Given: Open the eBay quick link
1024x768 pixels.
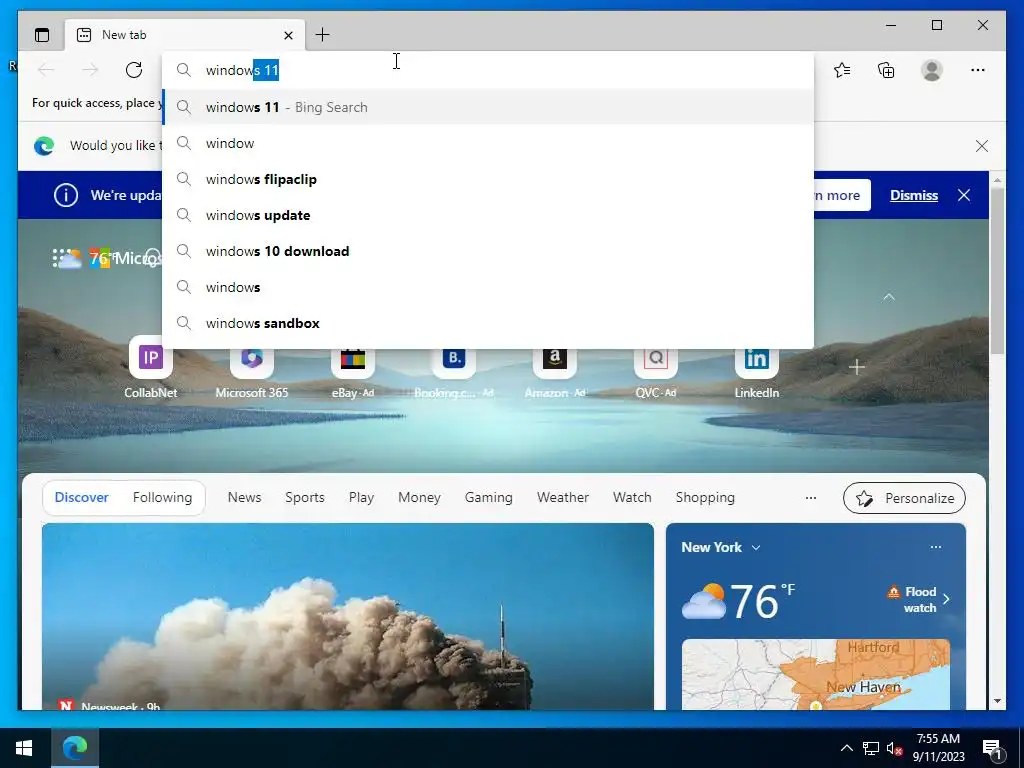Looking at the screenshot, I should coord(353,369).
